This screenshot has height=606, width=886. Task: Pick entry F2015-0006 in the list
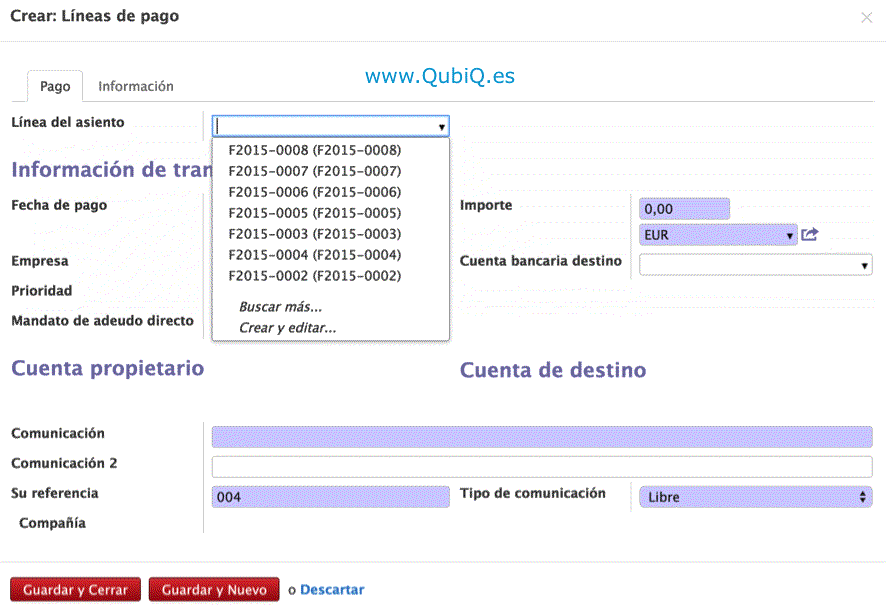pyautogui.click(x=314, y=192)
